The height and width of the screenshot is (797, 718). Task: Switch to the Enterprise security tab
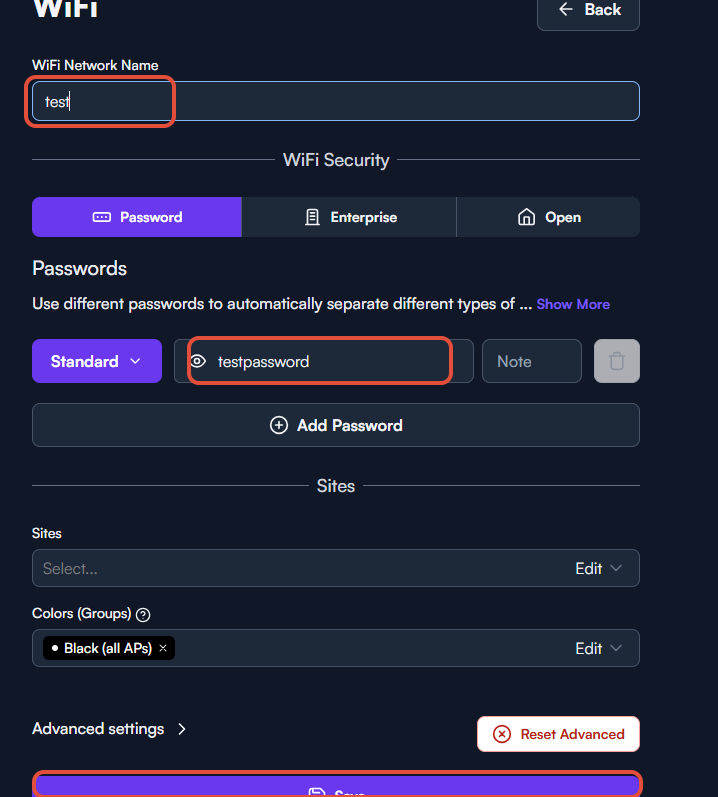349,217
